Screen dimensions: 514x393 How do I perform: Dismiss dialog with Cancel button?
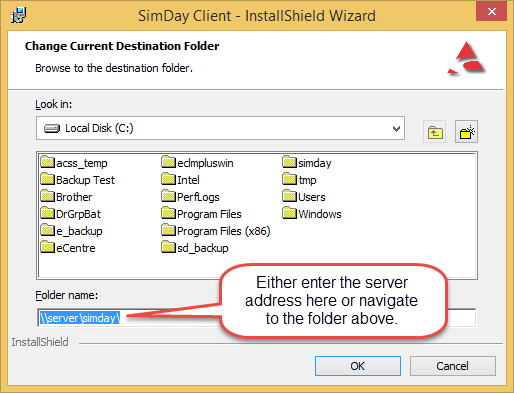pos(453,366)
